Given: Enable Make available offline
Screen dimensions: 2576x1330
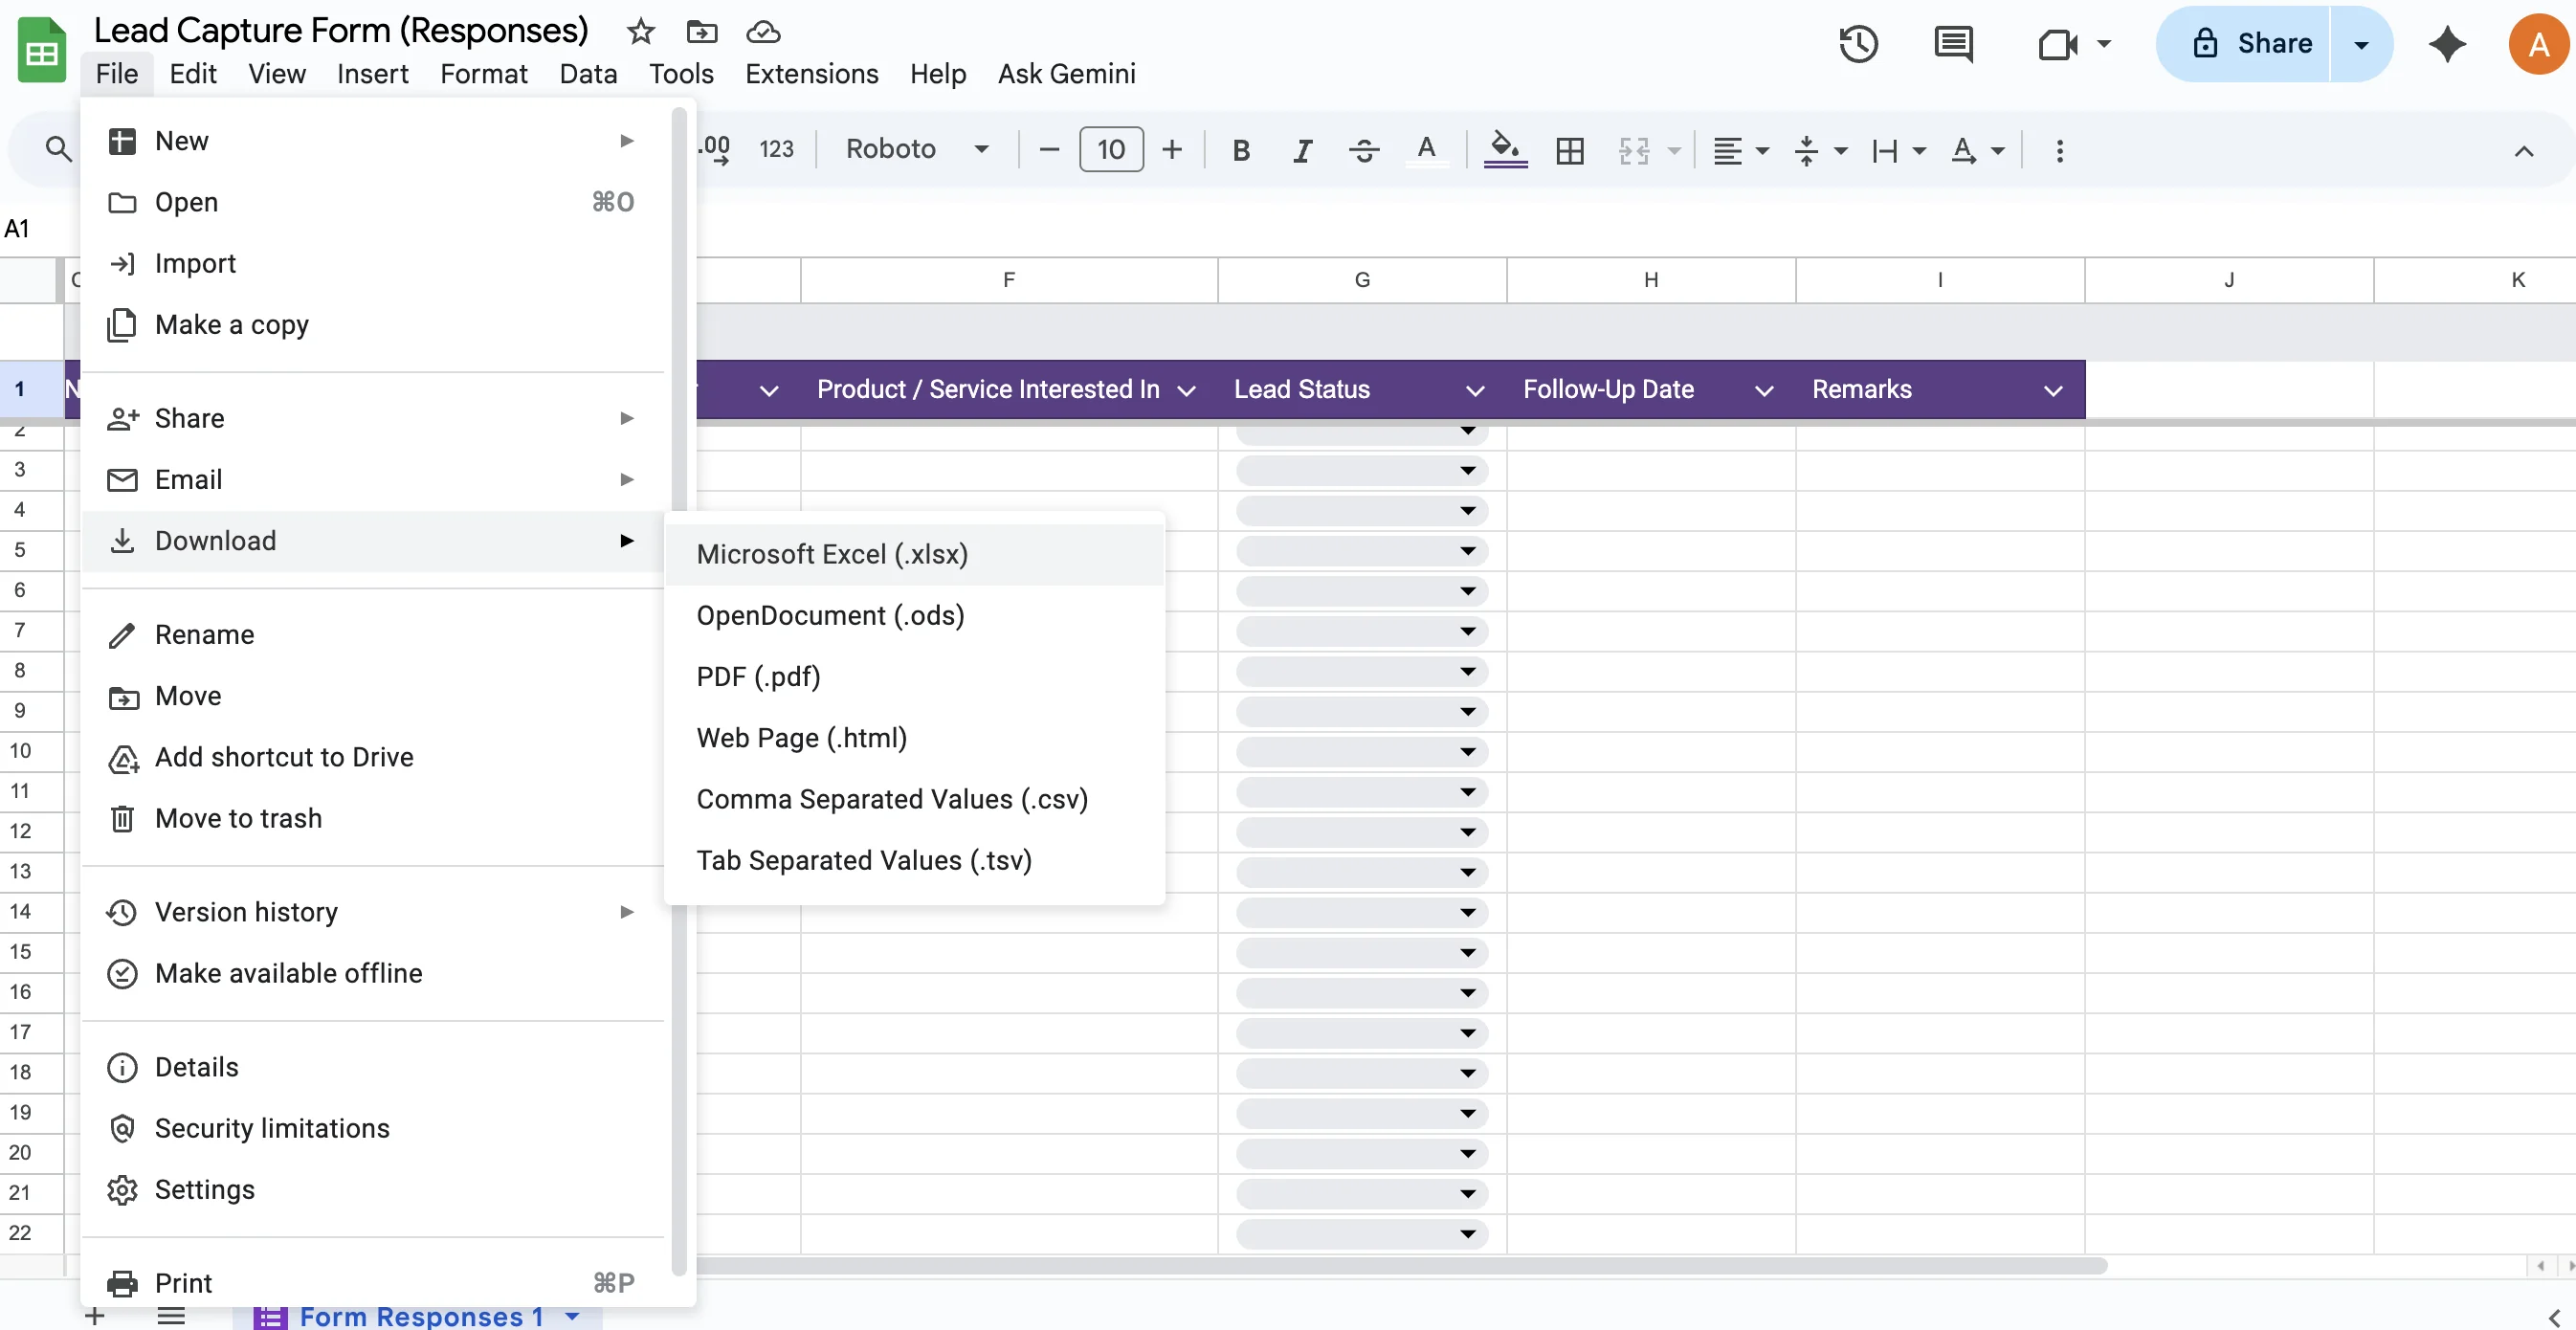Looking at the screenshot, I should pyautogui.click(x=288, y=972).
